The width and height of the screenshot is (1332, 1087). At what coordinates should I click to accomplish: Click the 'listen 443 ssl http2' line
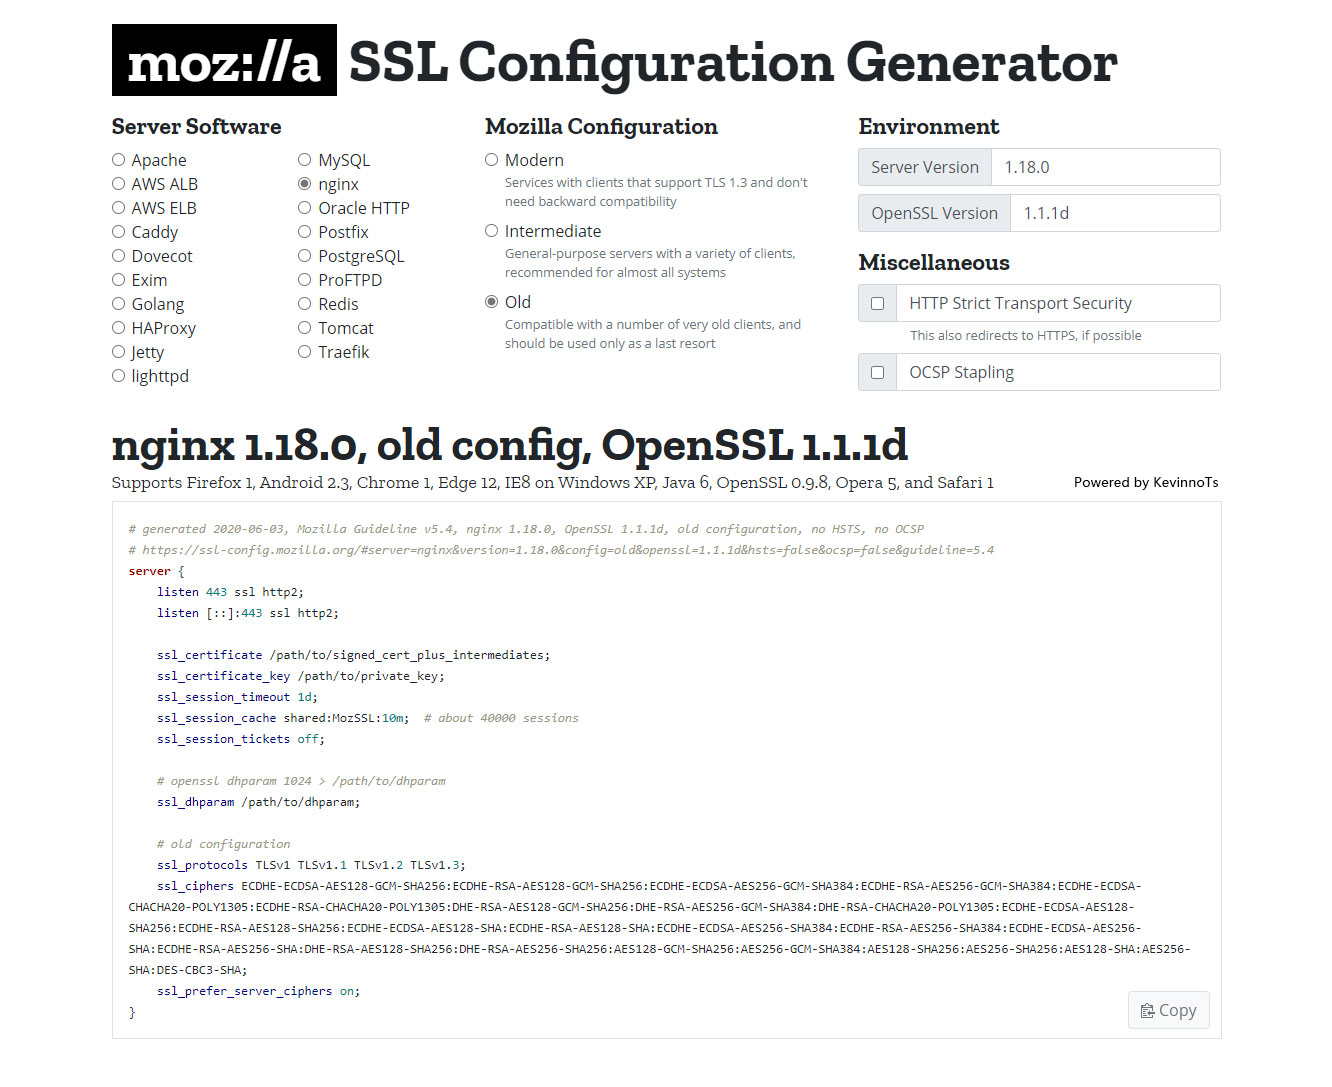pos(230,592)
